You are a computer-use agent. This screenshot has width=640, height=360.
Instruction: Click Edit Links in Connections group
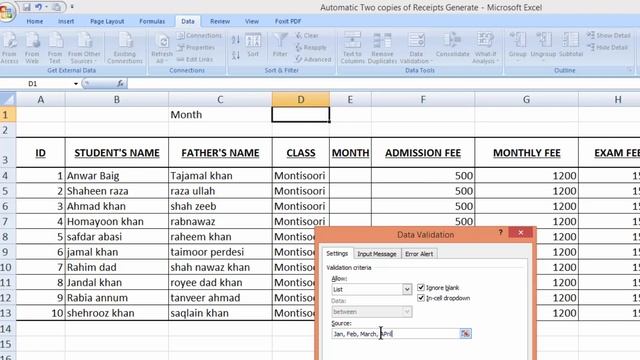coord(195,59)
